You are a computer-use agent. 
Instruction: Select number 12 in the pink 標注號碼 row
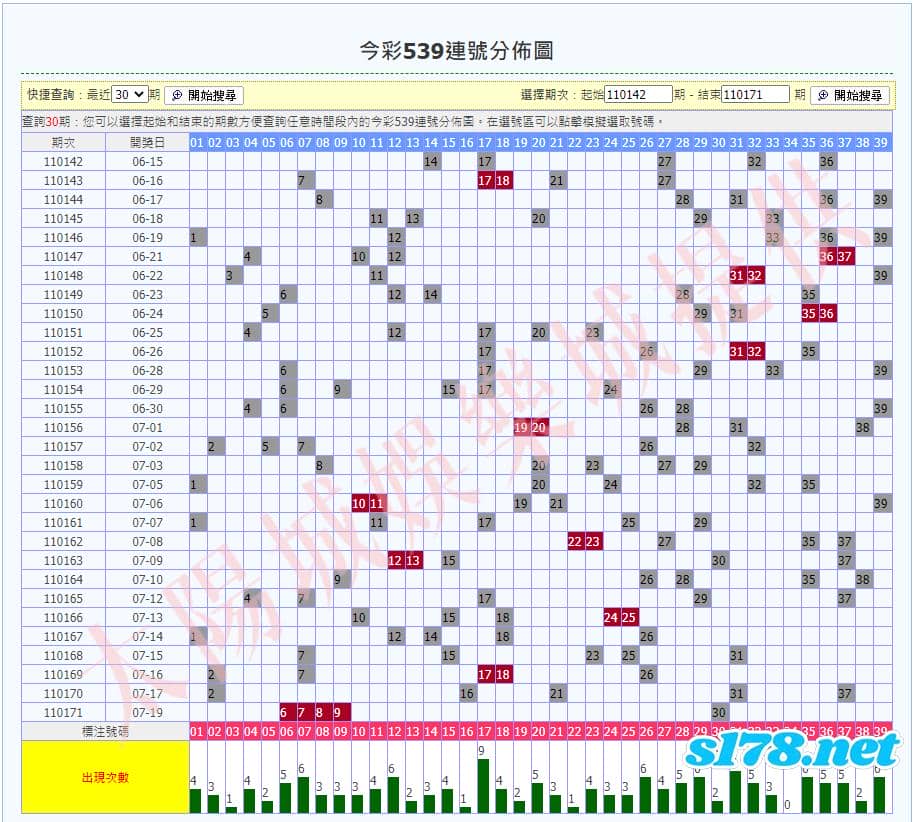coord(395,732)
